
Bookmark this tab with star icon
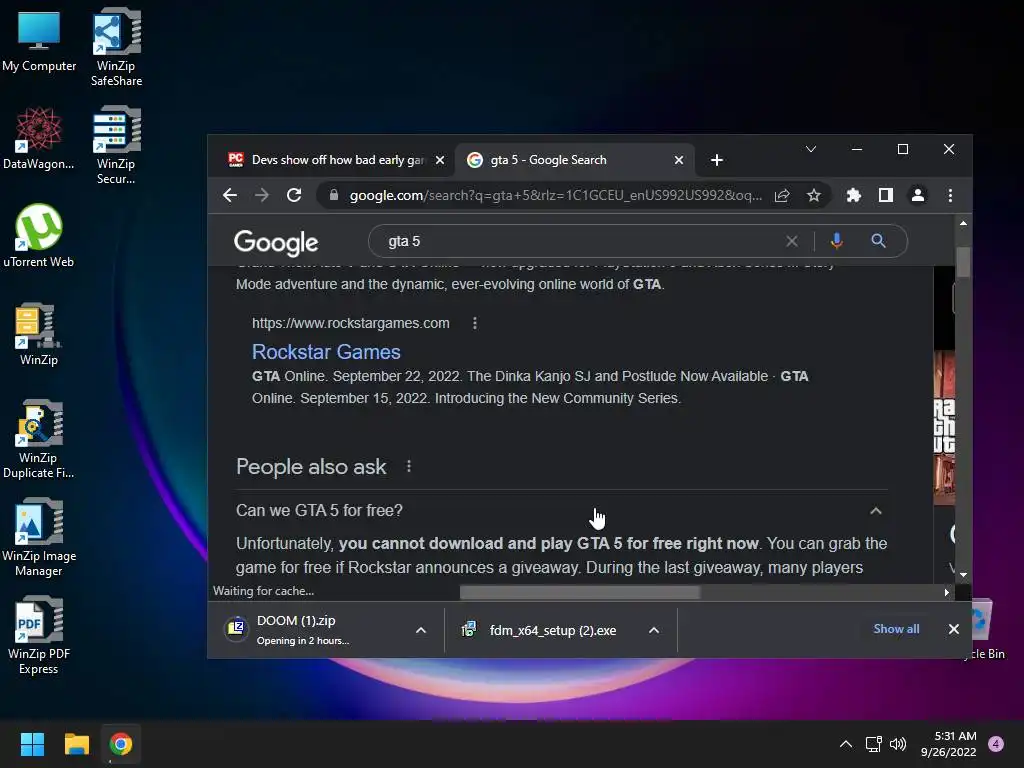814,195
